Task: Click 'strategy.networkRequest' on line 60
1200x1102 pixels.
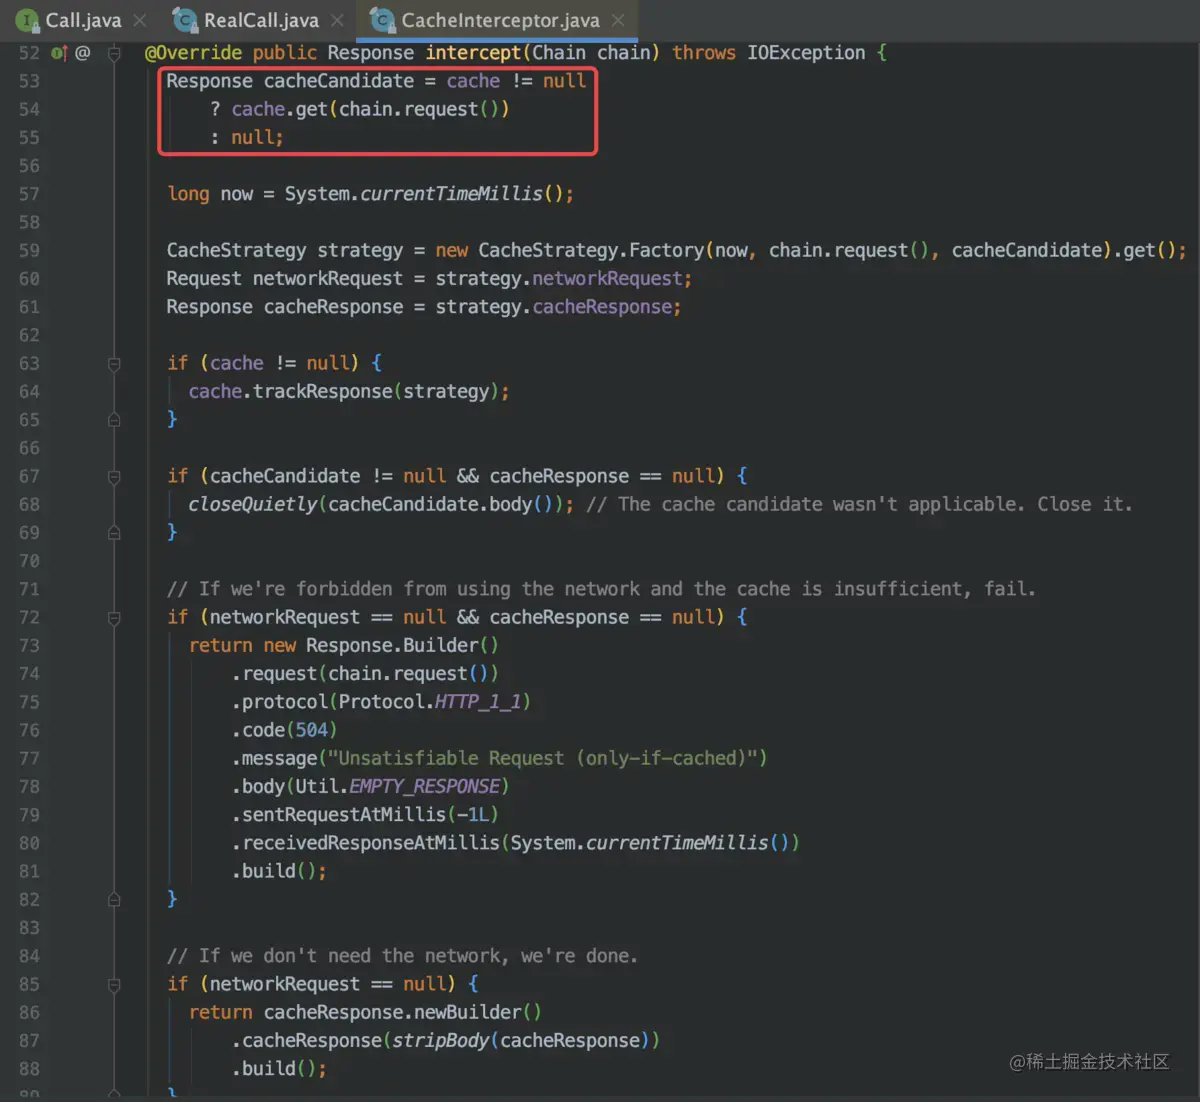Action: pyautogui.click(x=559, y=279)
